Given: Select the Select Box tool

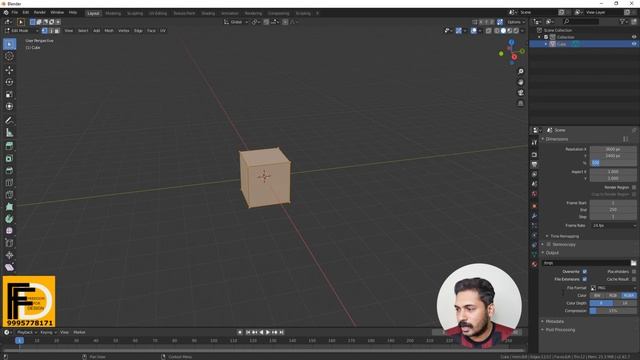Looking at the screenshot, I should pos(9,44).
